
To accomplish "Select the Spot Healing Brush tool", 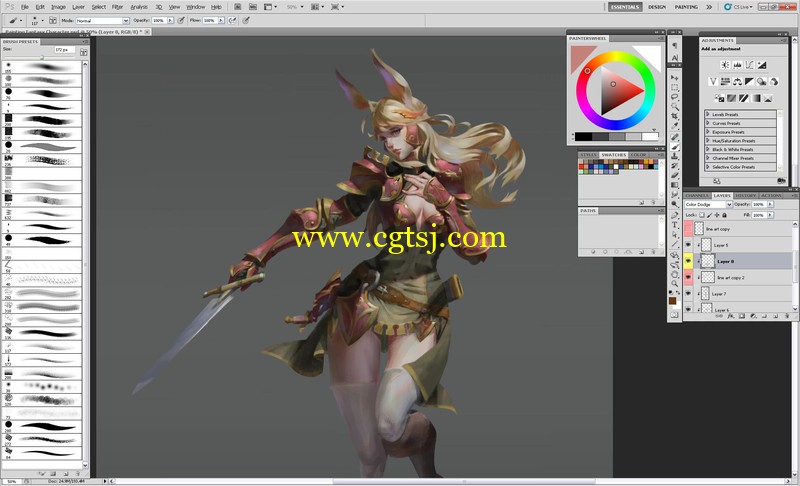I will pyautogui.click(x=674, y=137).
